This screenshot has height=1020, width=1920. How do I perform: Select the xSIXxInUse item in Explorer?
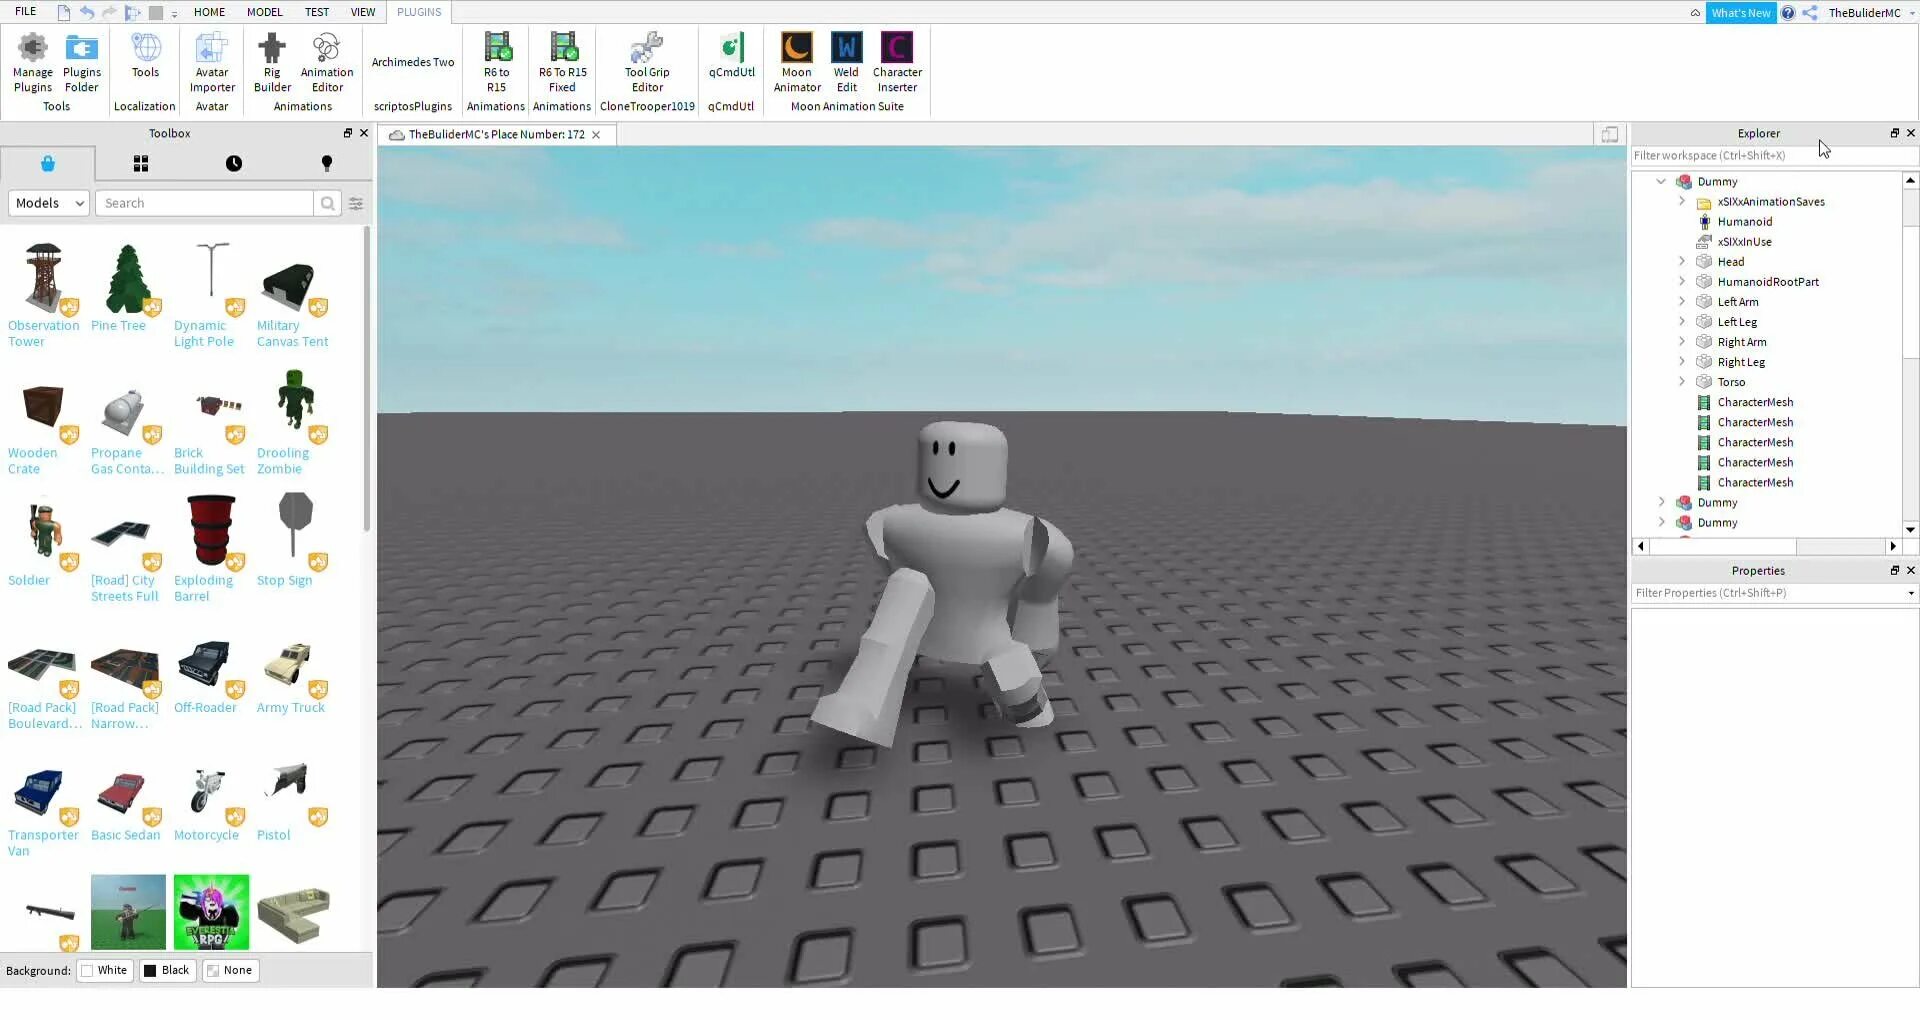[1745, 242]
